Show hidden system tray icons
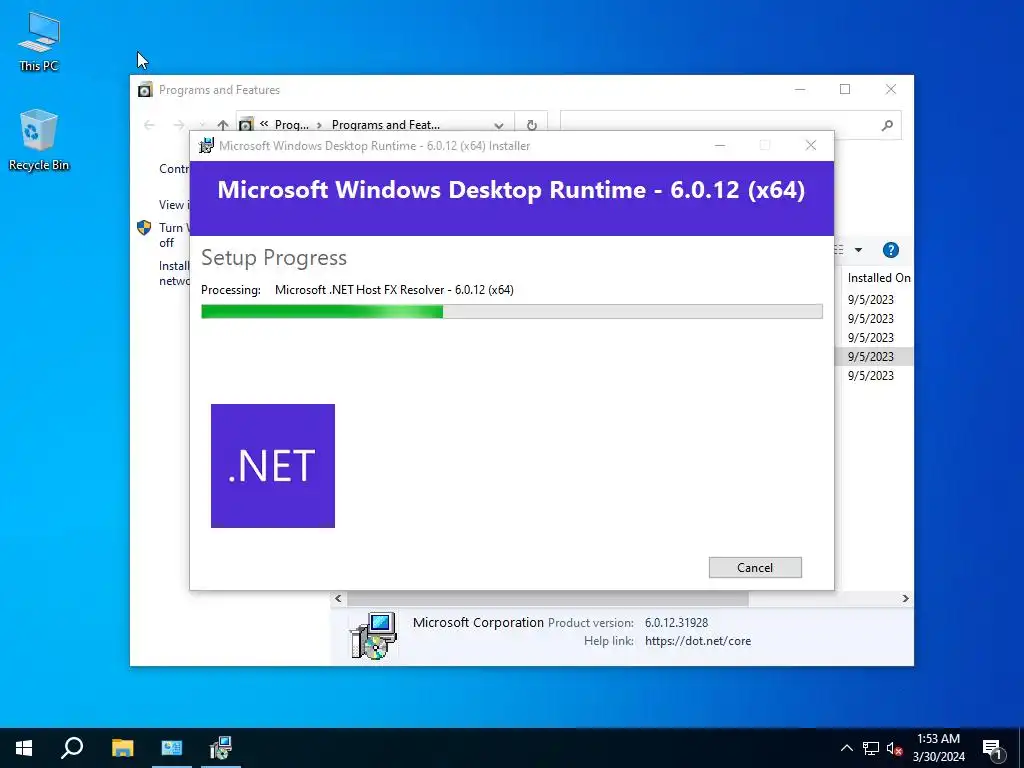This screenshot has width=1024, height=768. coord(846,748)
